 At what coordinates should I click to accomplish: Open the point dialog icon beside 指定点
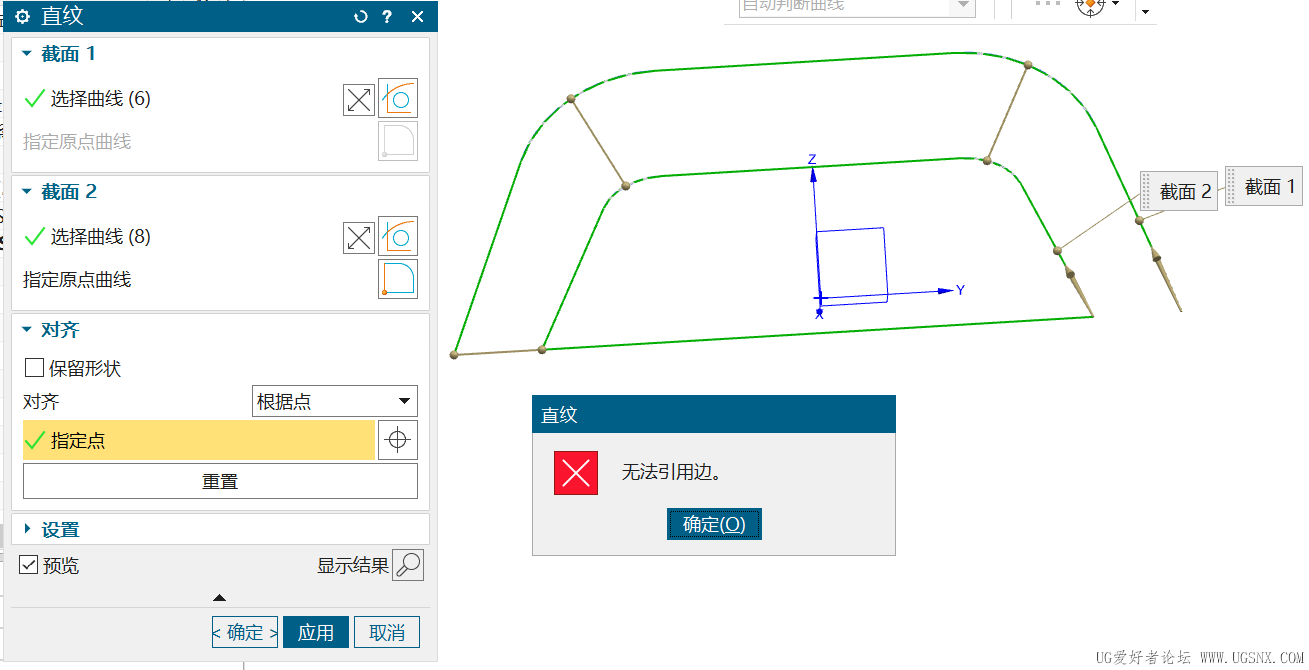(398, 440)
